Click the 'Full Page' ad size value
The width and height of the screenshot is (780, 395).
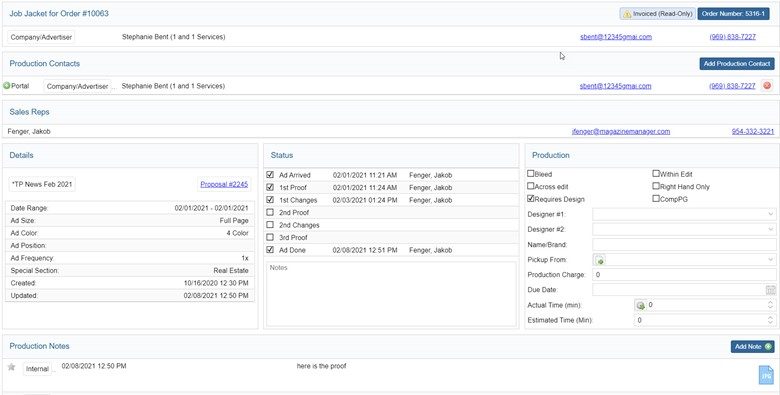234,221
